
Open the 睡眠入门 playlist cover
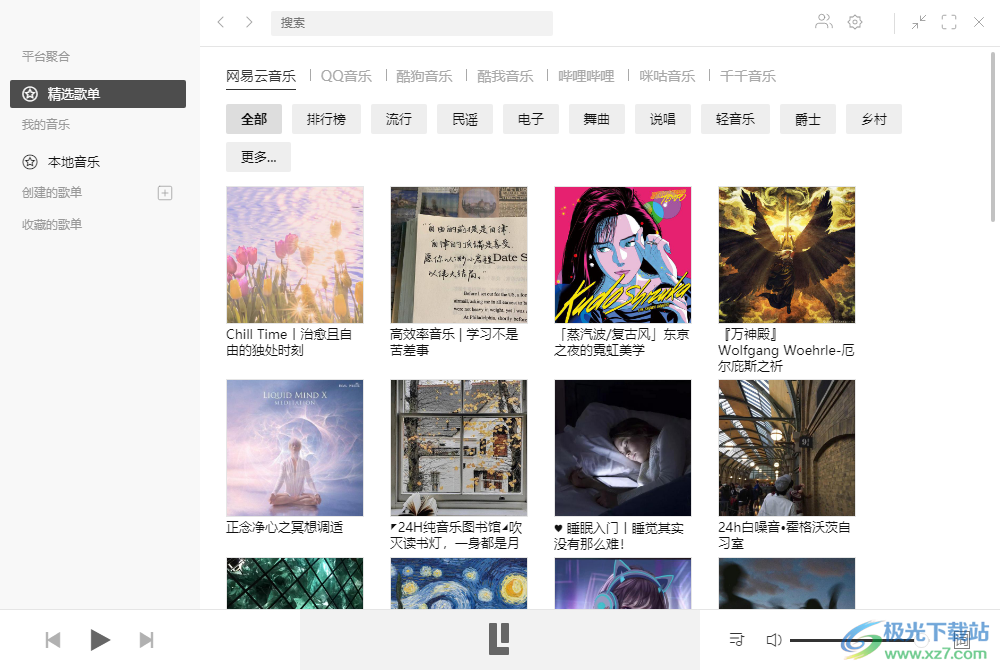pyautogui.click(x=622, y=448)
